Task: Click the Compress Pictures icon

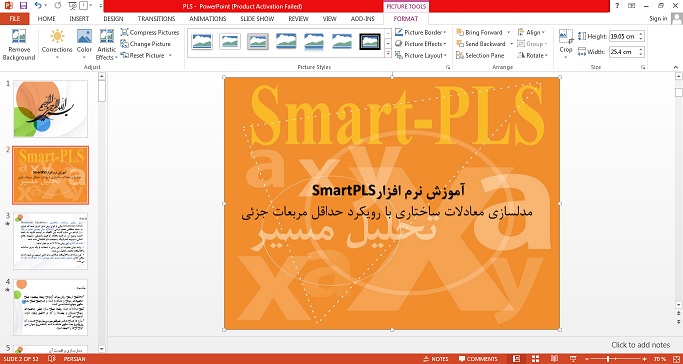Action: 125,32
